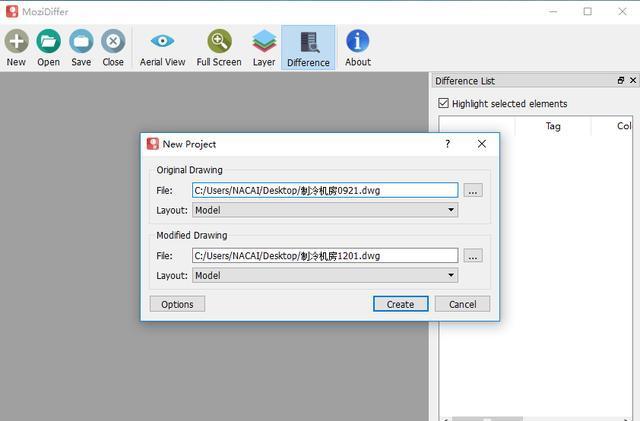
Task: Browse for the original drawing file
Action: [474, 190]
